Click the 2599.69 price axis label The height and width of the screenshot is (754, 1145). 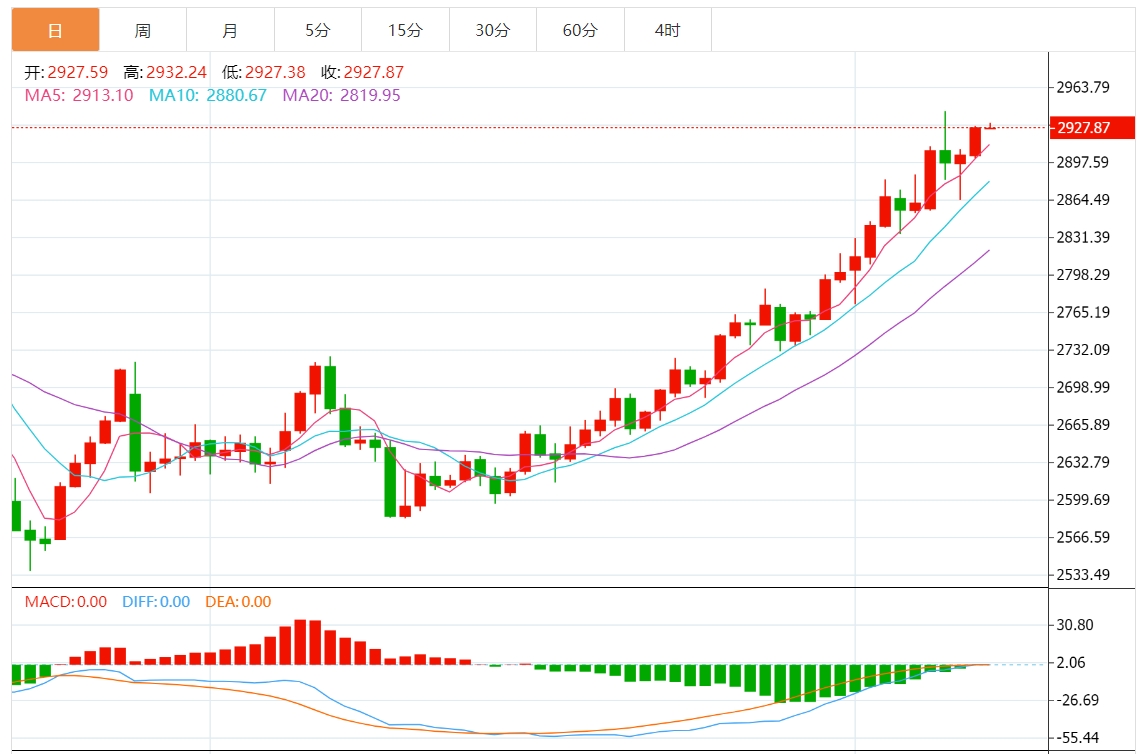coord(1083,500)
